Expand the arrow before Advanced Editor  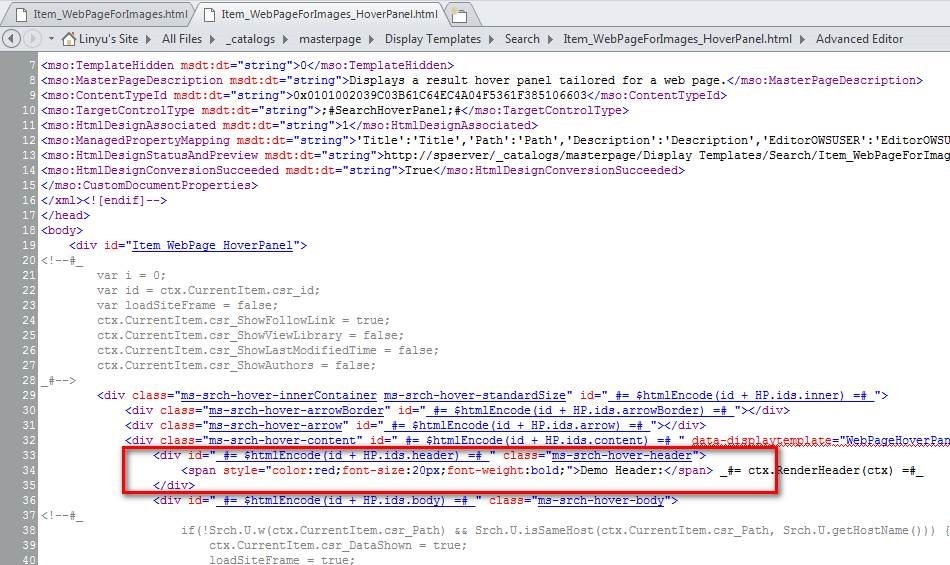pyautogui.click(x=802, y=39)
